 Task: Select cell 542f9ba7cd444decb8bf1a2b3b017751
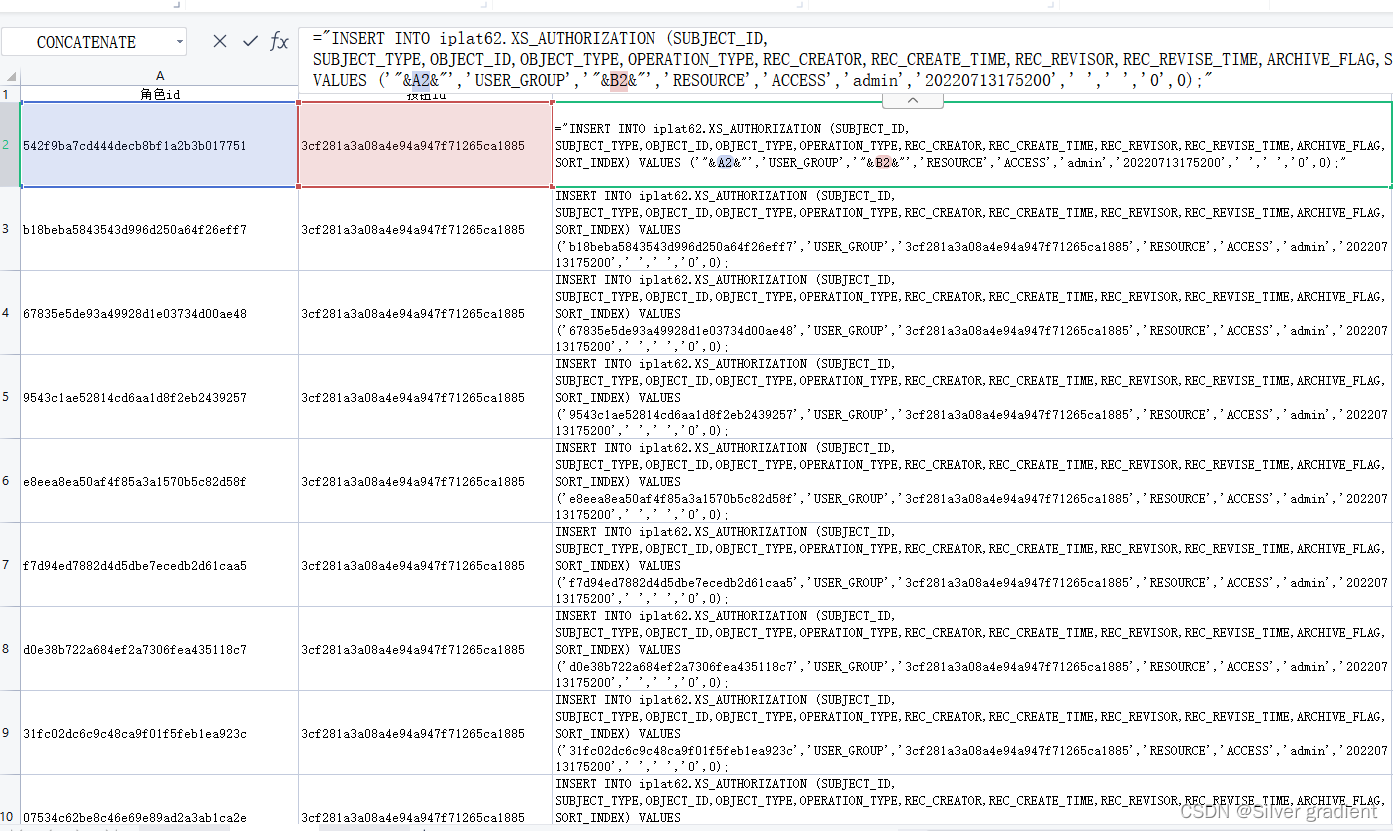[x=159, y=145]
